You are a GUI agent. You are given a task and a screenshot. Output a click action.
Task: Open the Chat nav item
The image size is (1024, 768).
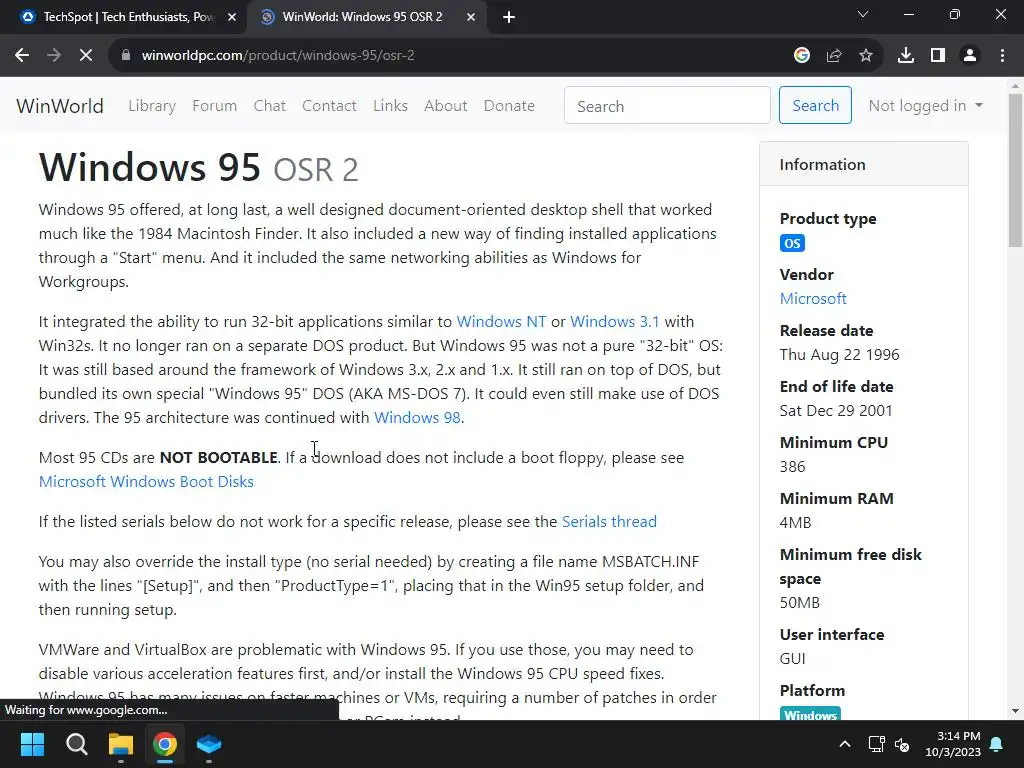pos(270,106)
